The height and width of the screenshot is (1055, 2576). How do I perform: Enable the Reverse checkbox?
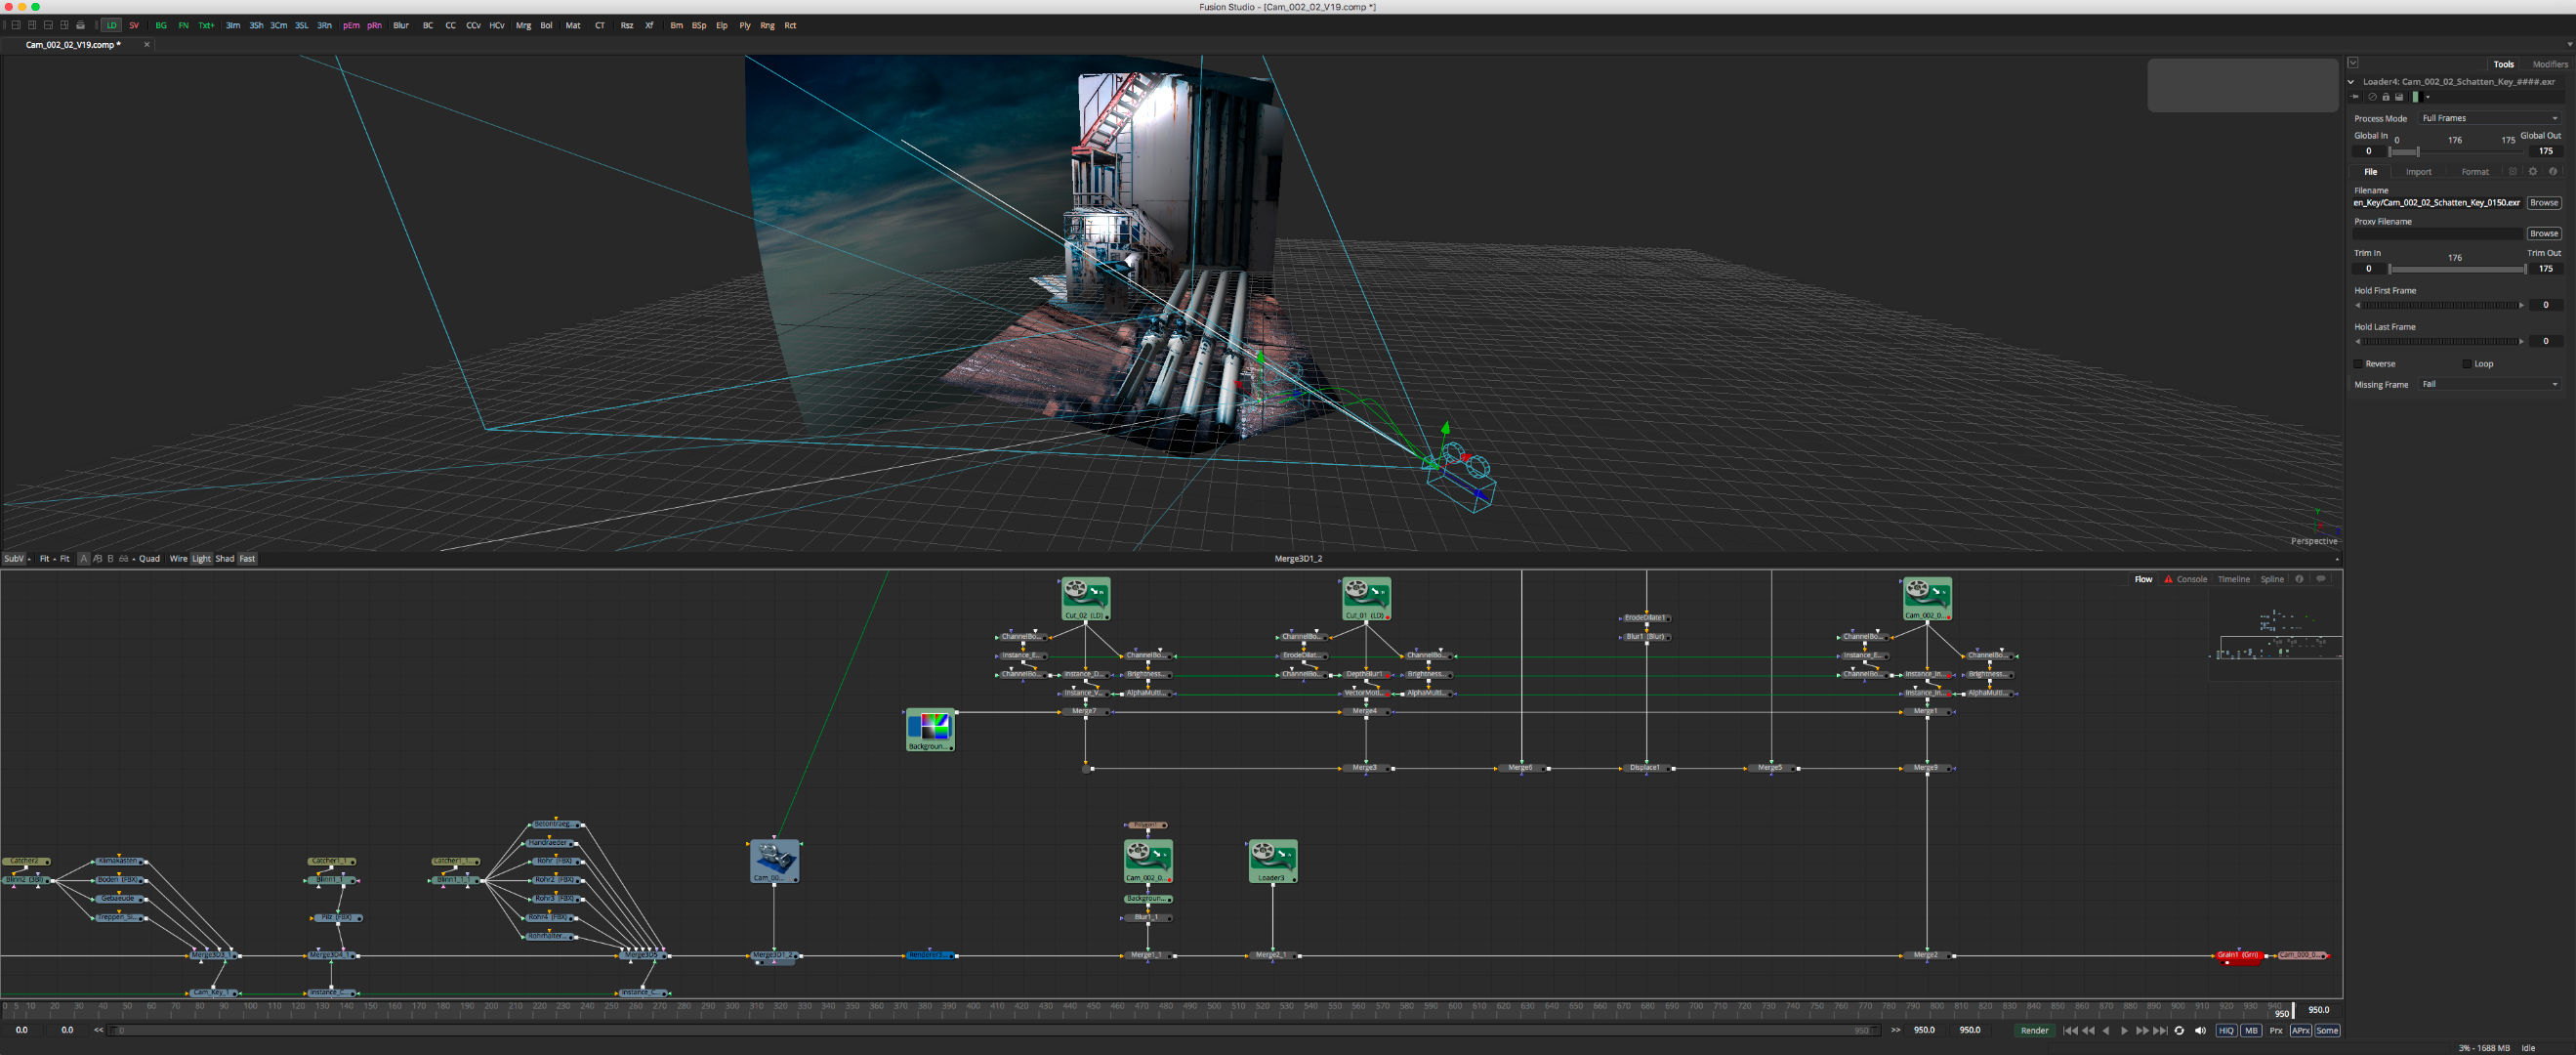pos(2359,364)
